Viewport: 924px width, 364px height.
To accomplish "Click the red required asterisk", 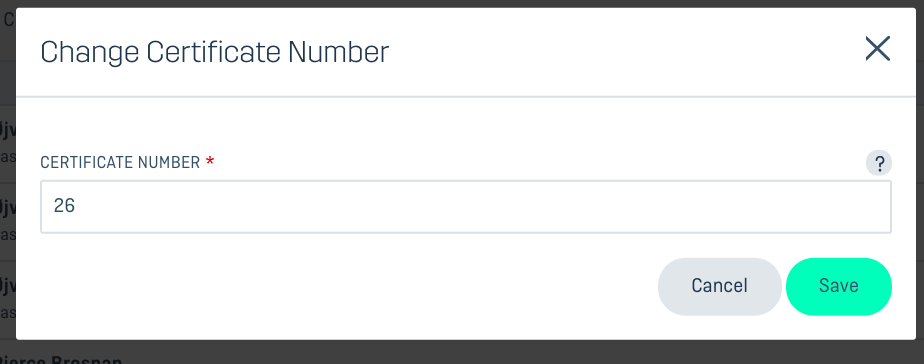I will [x=210, y=161].
